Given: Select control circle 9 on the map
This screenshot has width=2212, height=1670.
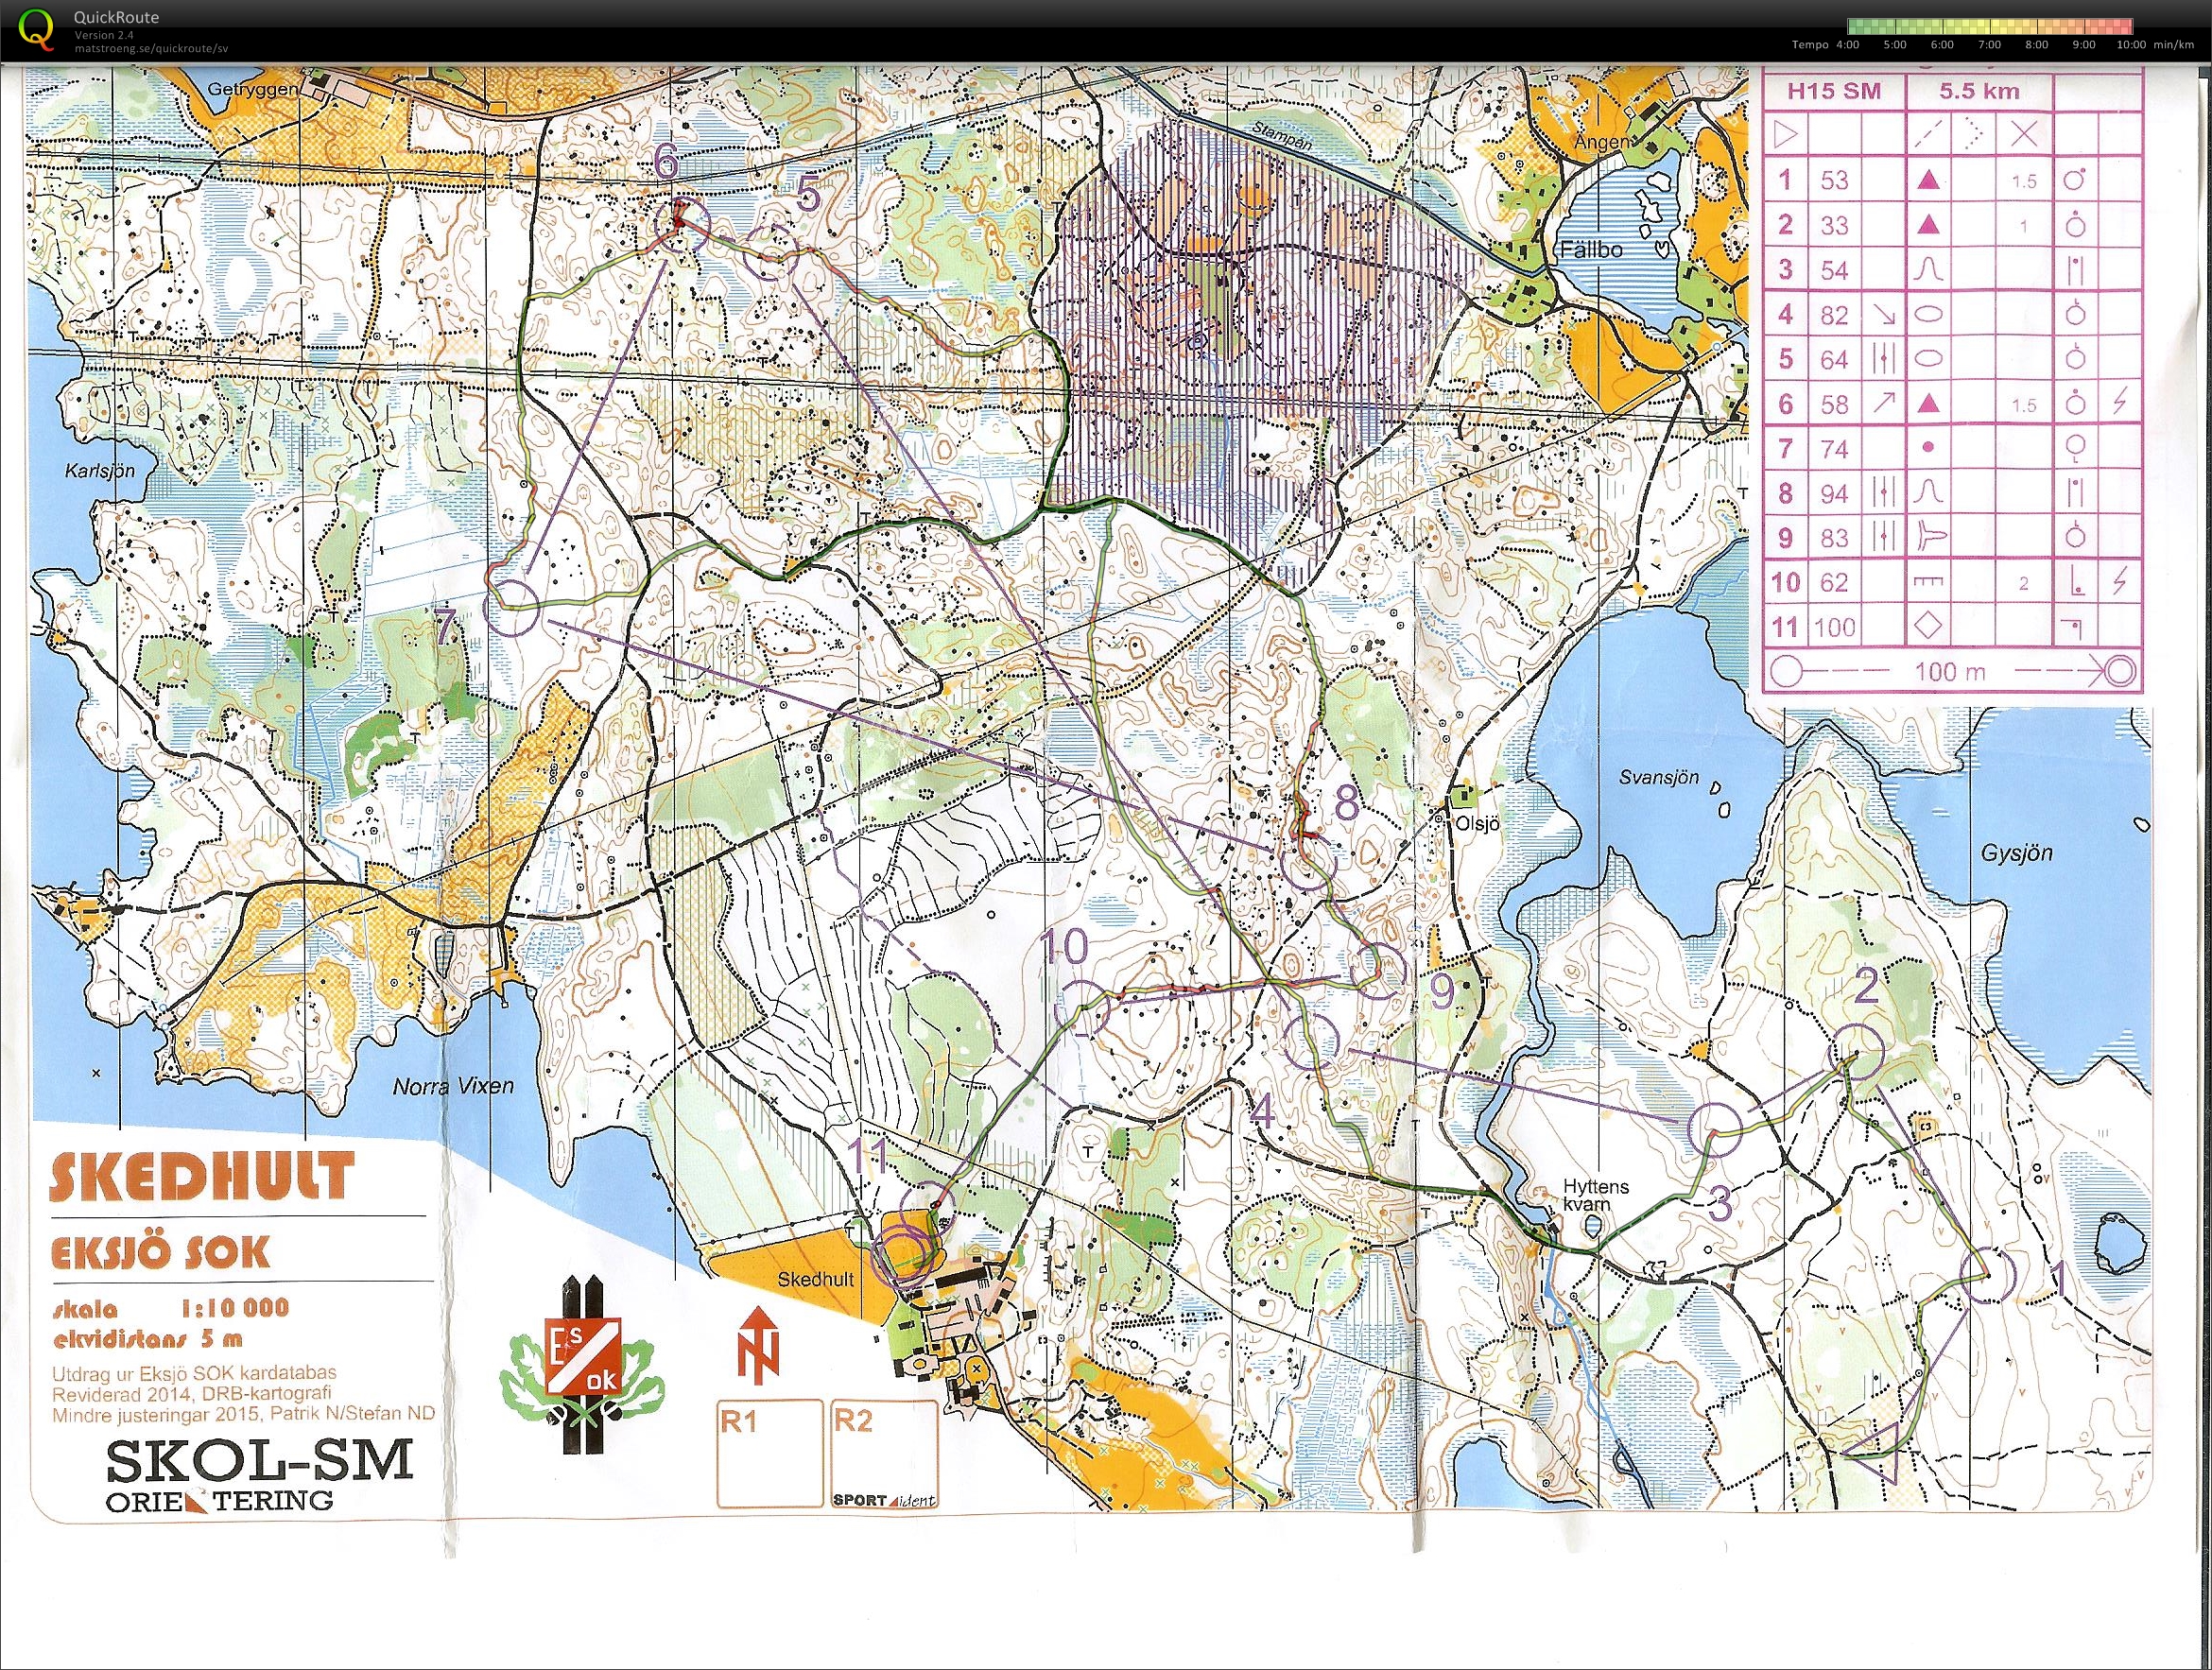Looking at the screenshot, I should coord(1378,969).
